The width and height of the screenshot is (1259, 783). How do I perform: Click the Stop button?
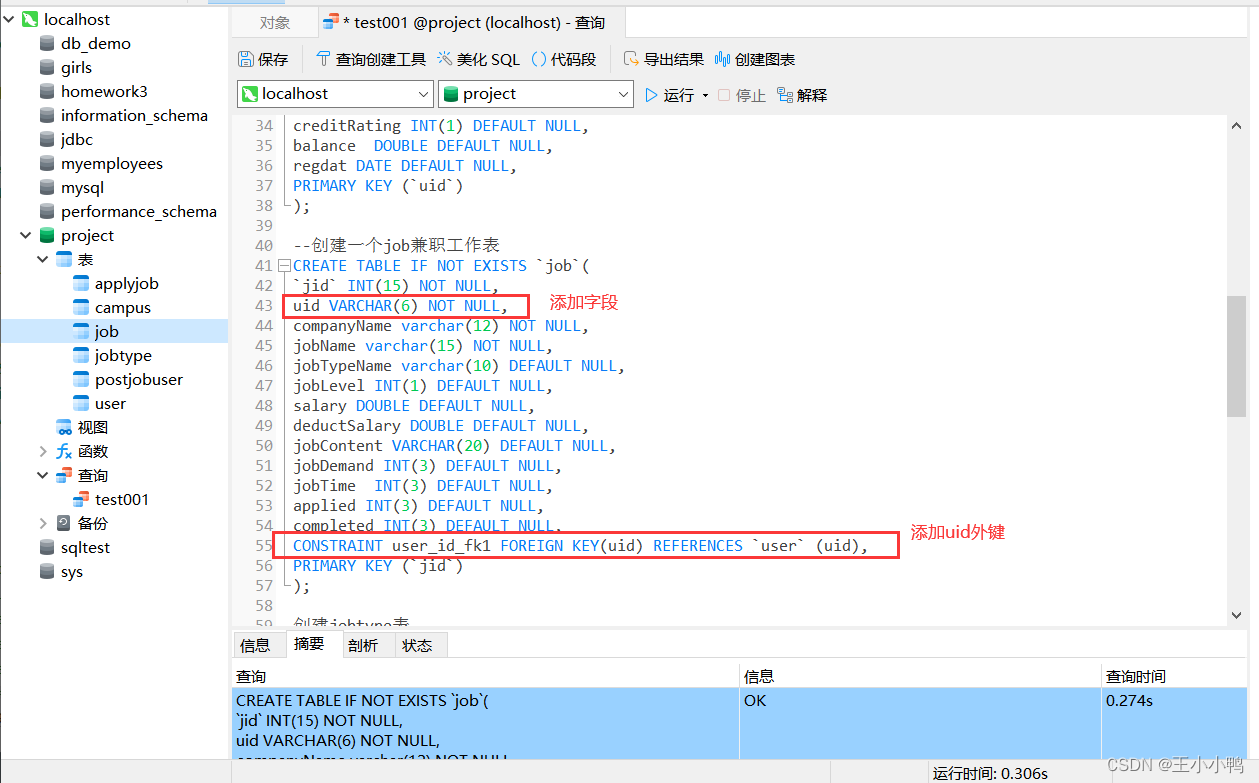[741, 95]
